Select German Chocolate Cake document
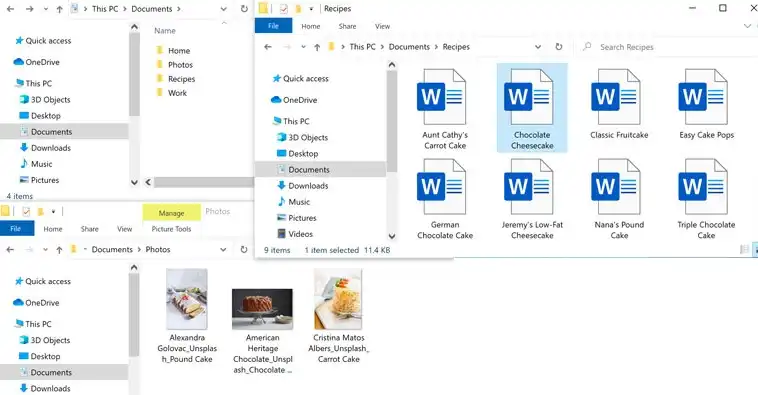This screenshot has width=758, height=395. [x=445, y=199]
